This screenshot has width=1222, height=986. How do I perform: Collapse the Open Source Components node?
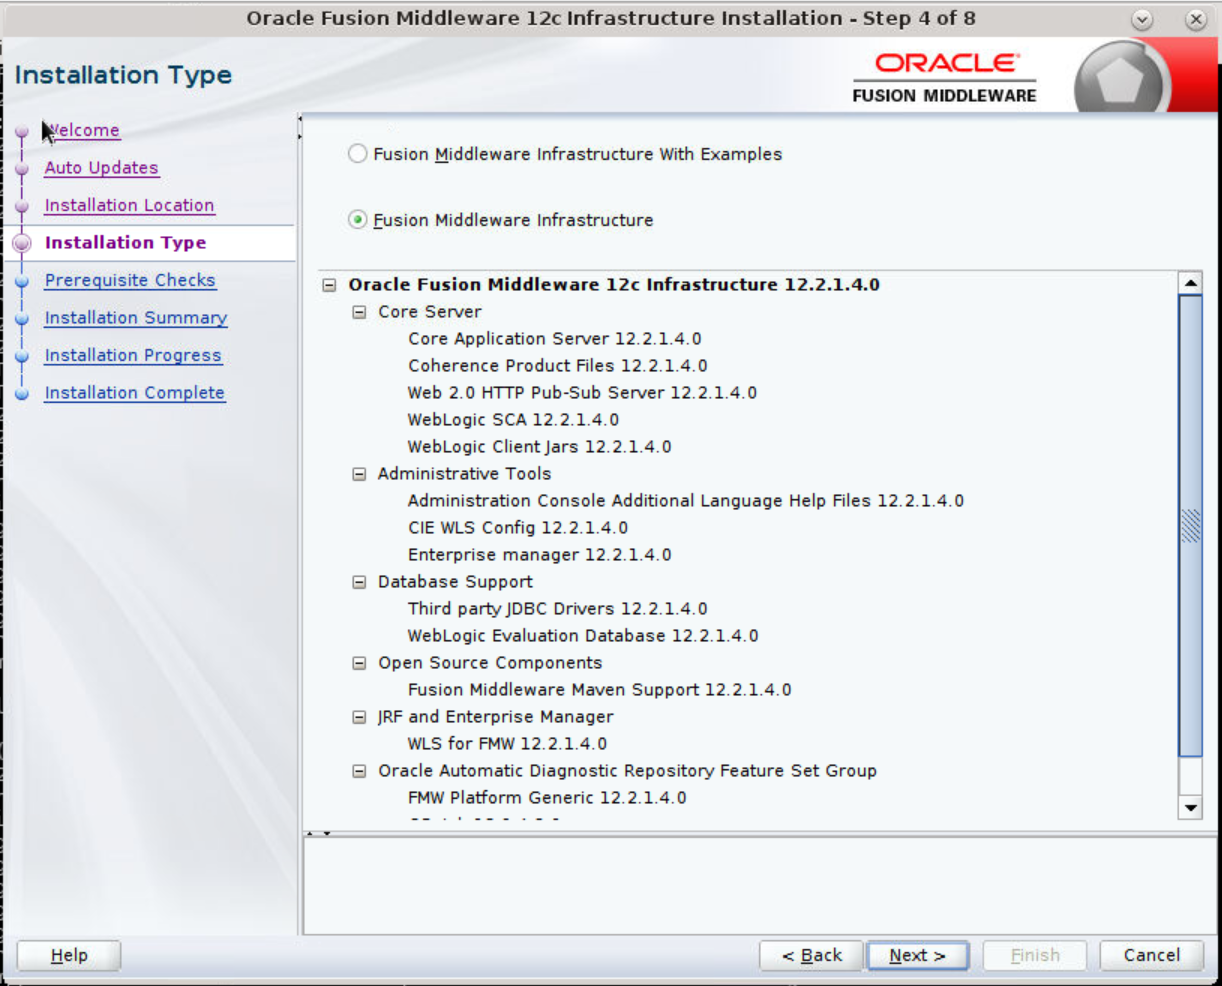pos(359,663)
